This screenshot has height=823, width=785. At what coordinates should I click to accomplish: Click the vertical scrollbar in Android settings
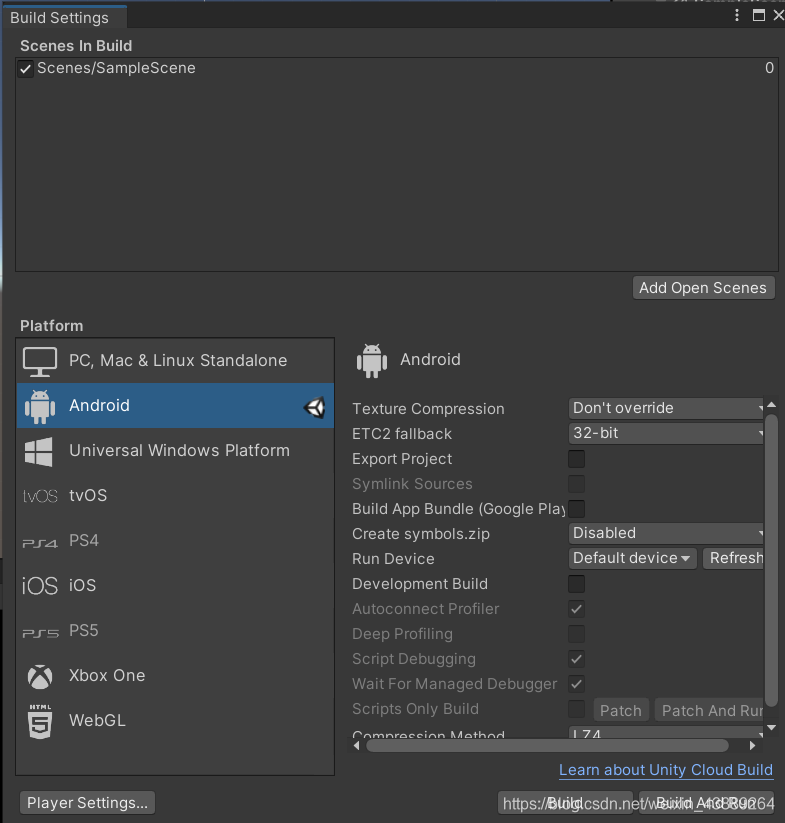pyautogui.click(x=771, y=560)
